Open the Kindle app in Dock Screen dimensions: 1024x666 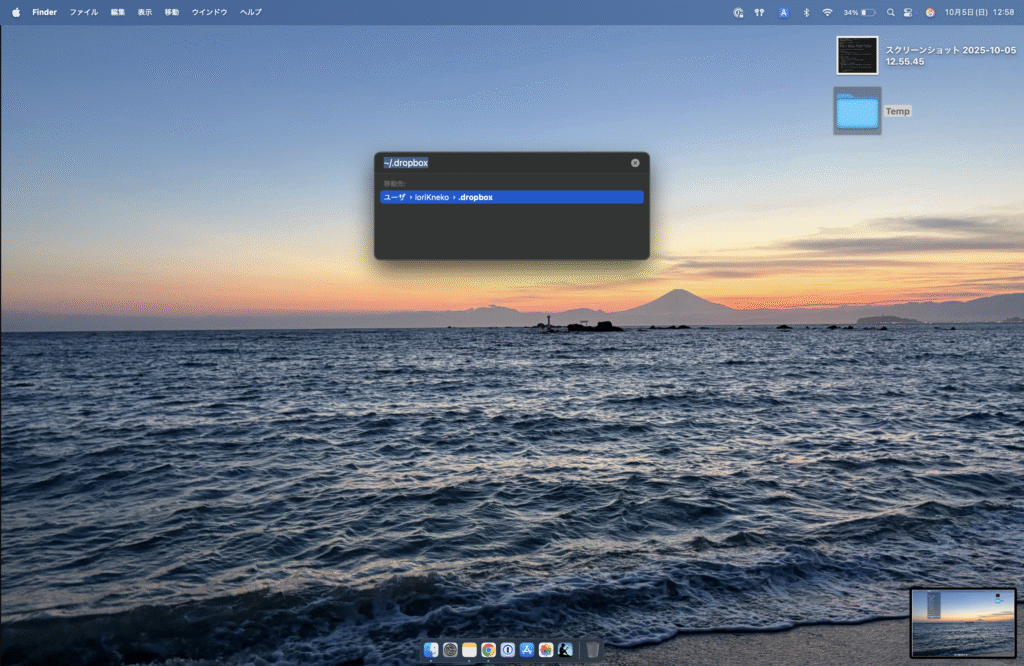(565, 650)
